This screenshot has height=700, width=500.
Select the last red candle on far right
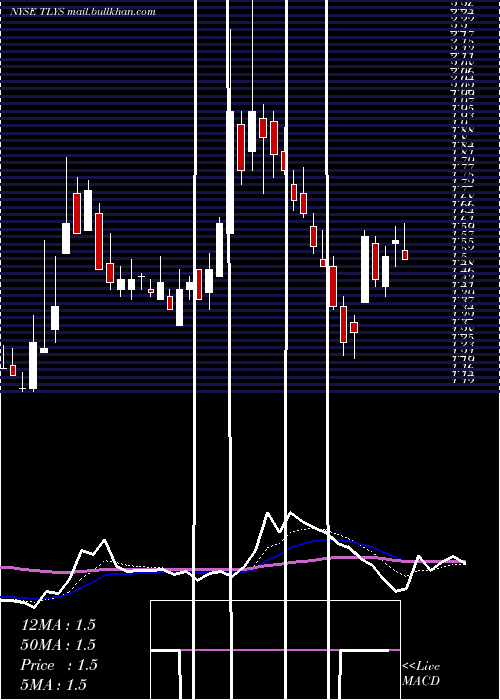coord(405,254)
